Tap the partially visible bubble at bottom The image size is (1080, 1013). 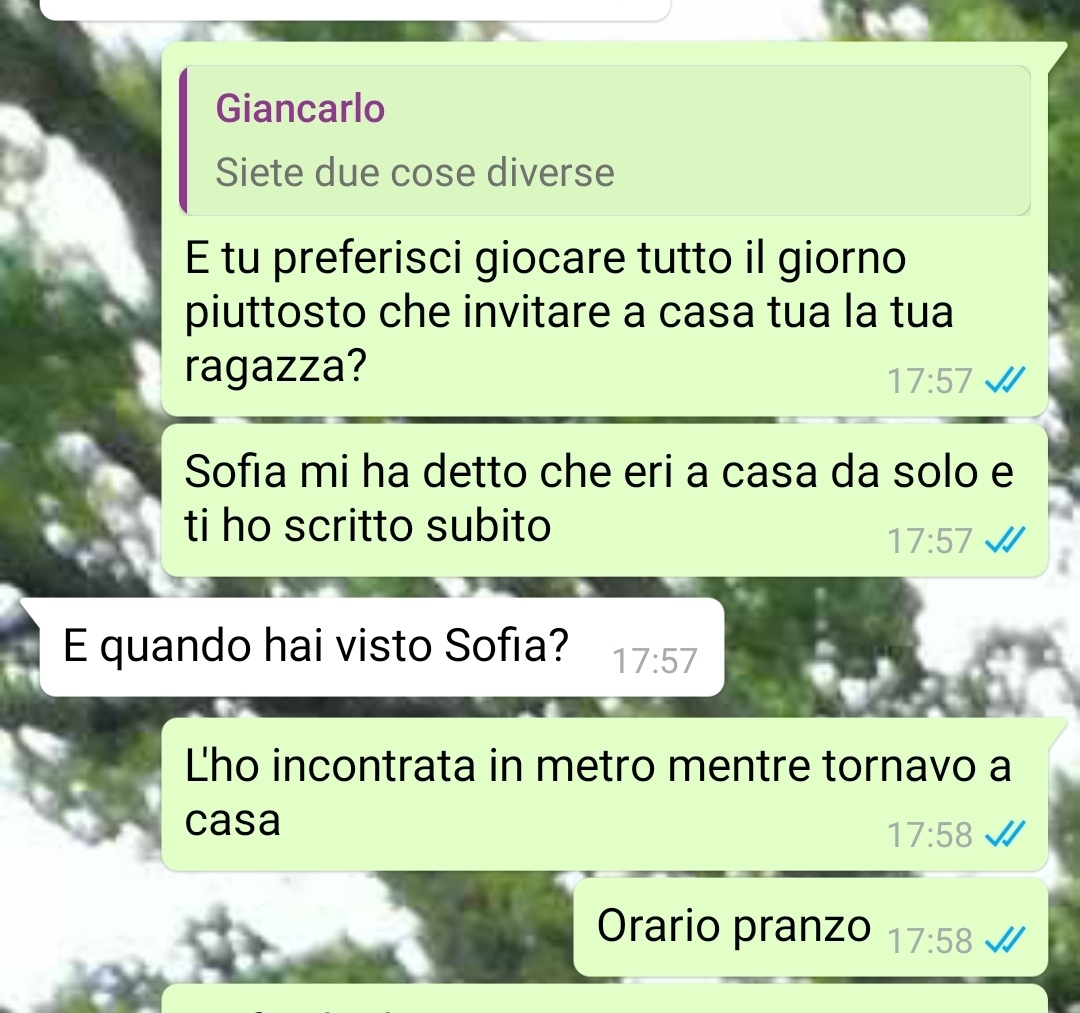pos(605,999)
